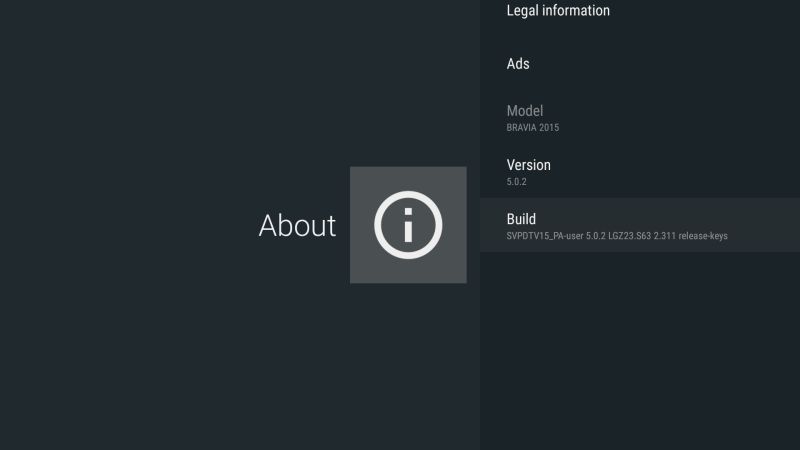Select the Model BRAVIA 2015 row

(x=640, y=118)
